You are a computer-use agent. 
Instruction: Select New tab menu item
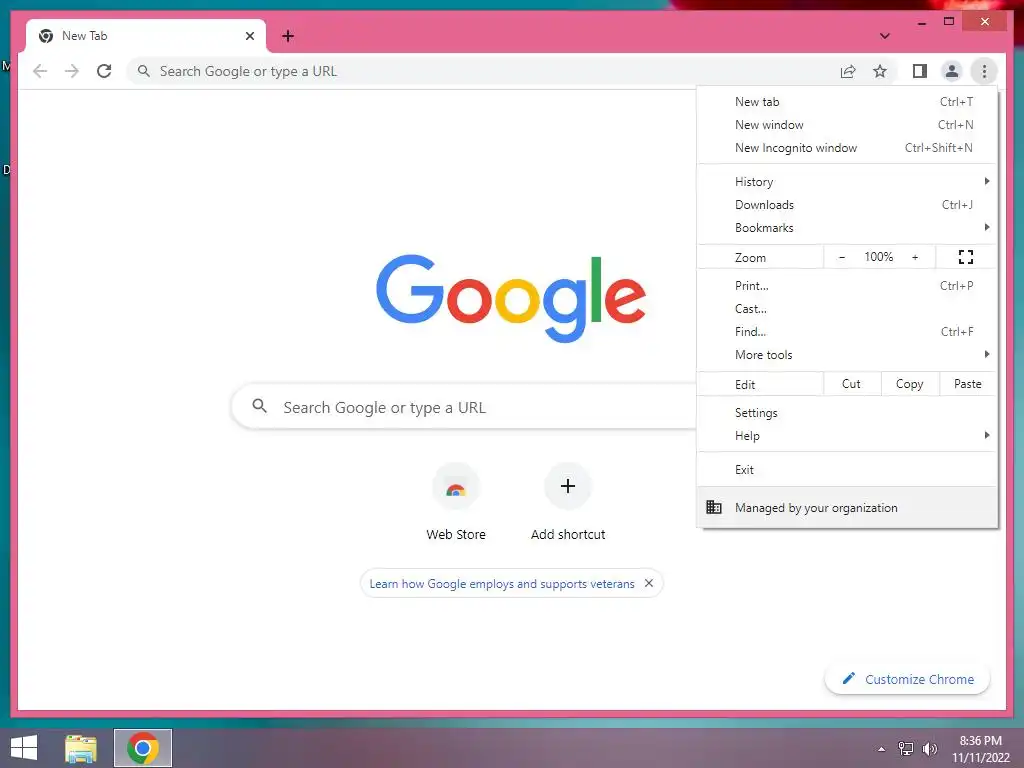pos(847,102)
